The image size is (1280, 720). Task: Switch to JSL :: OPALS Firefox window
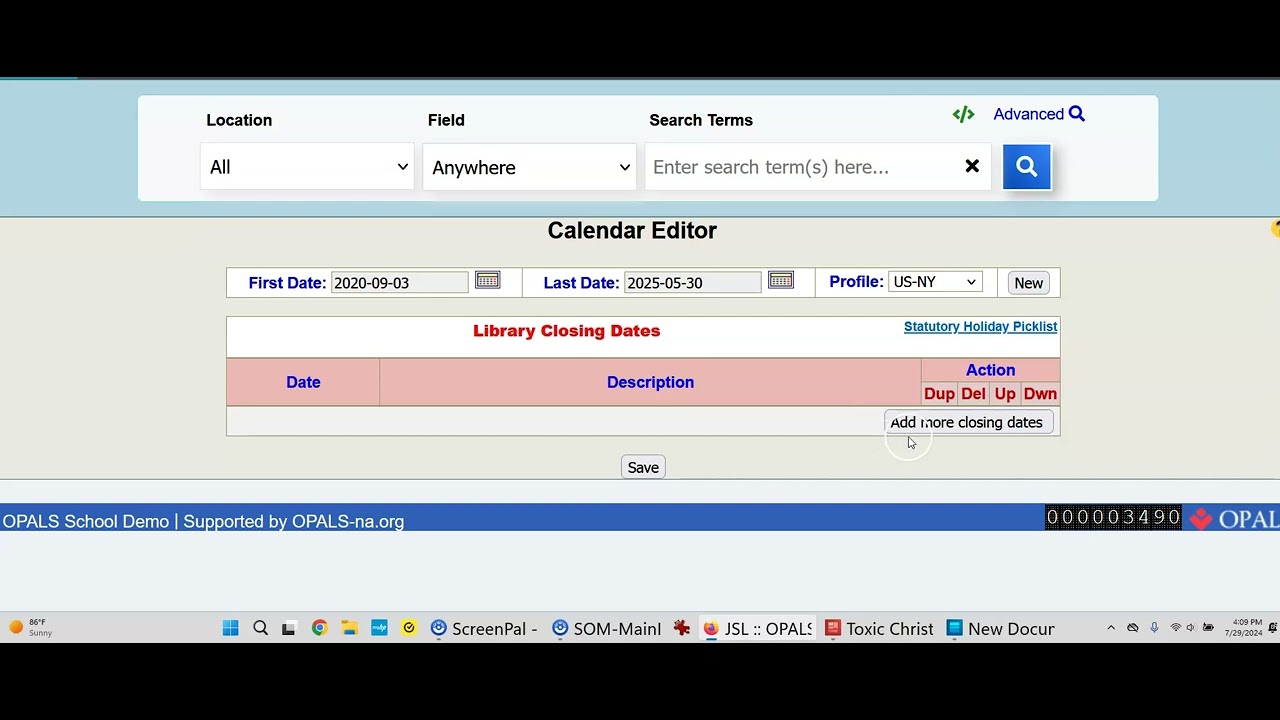[757, 628]
